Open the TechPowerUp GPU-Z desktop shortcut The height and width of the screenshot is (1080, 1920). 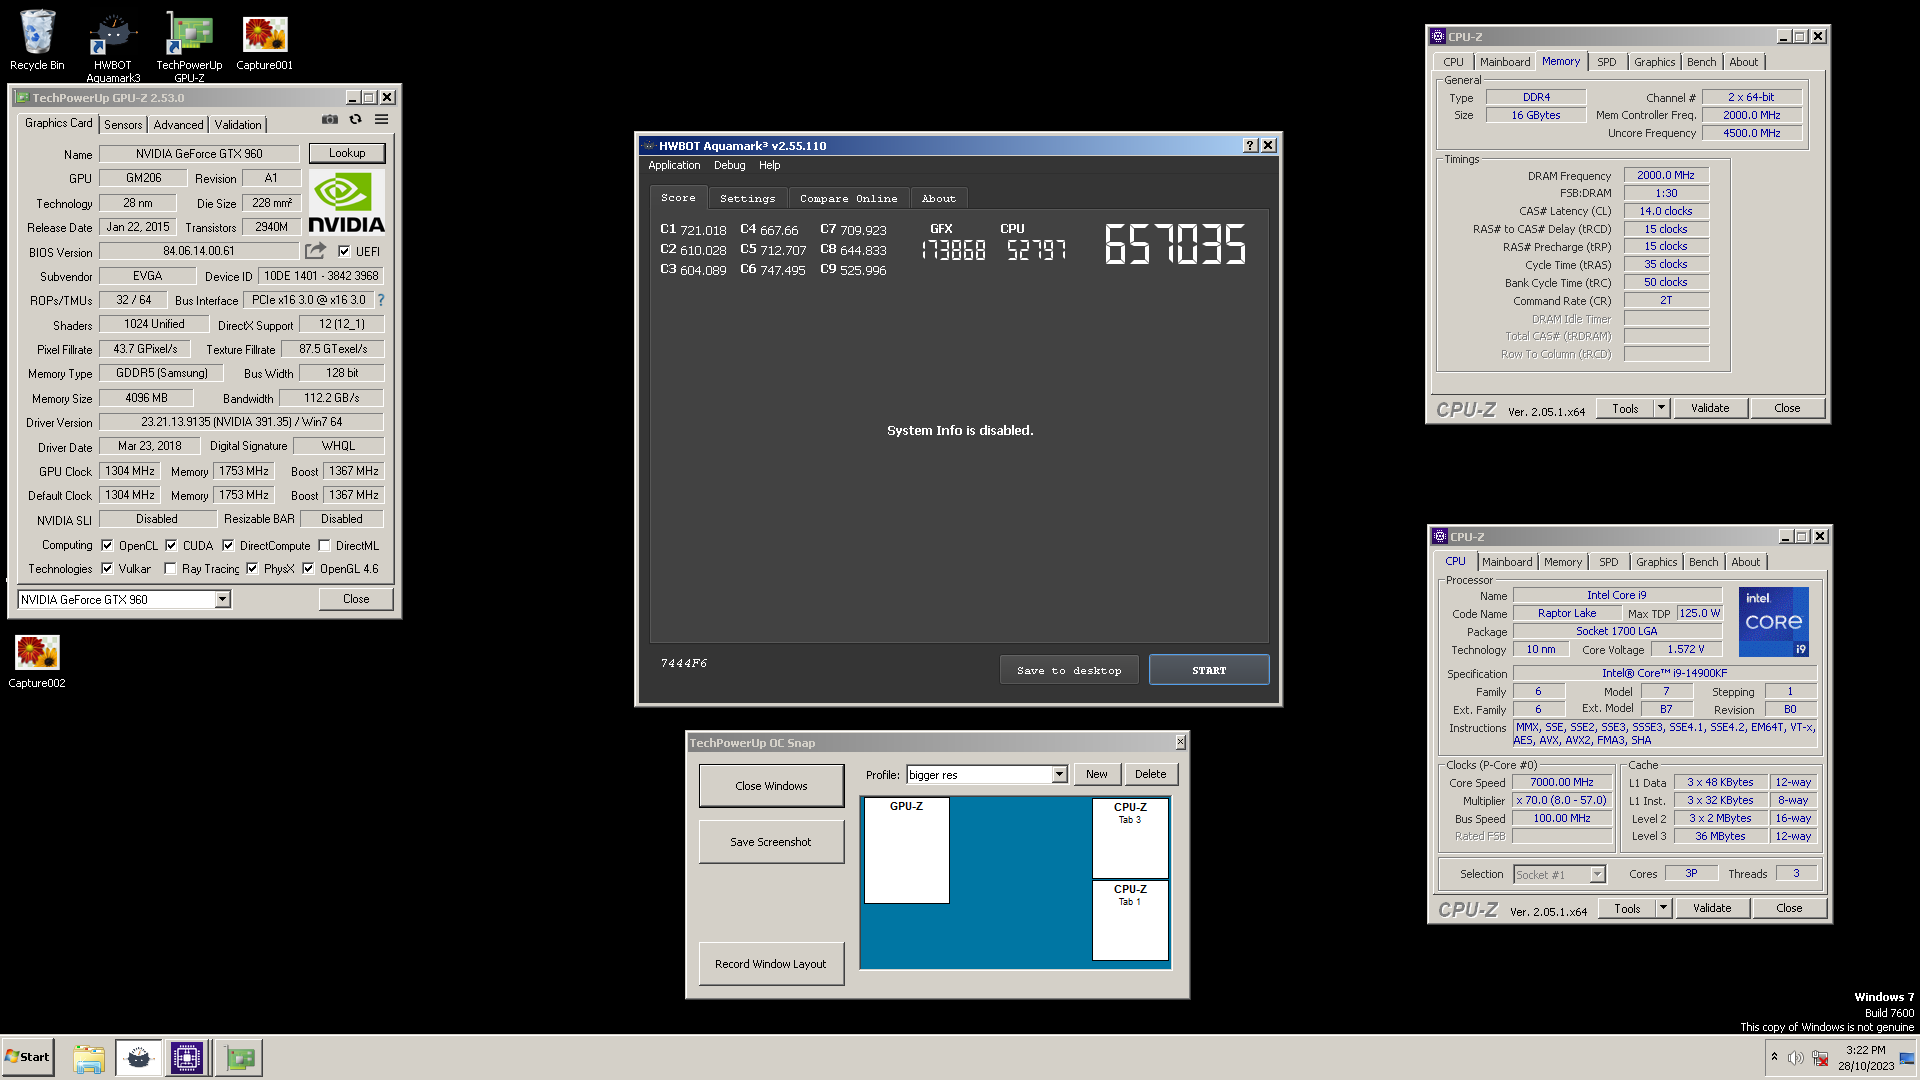pos(189,47)
